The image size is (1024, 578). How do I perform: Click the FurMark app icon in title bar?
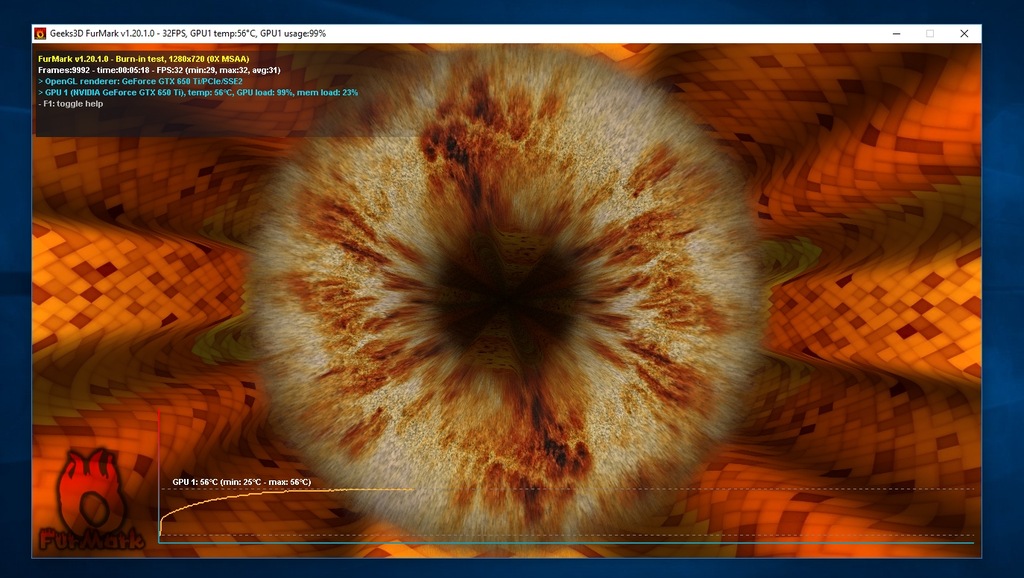(x=40, y=33)
